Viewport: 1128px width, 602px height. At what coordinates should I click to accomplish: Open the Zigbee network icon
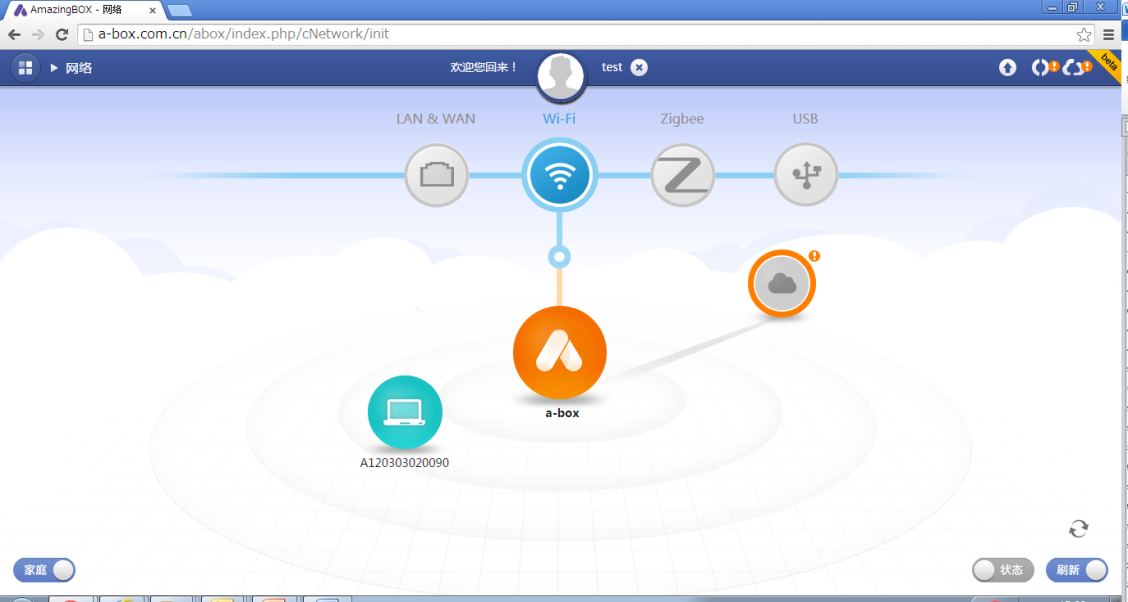pyautogui.click(x=682, y=176)
